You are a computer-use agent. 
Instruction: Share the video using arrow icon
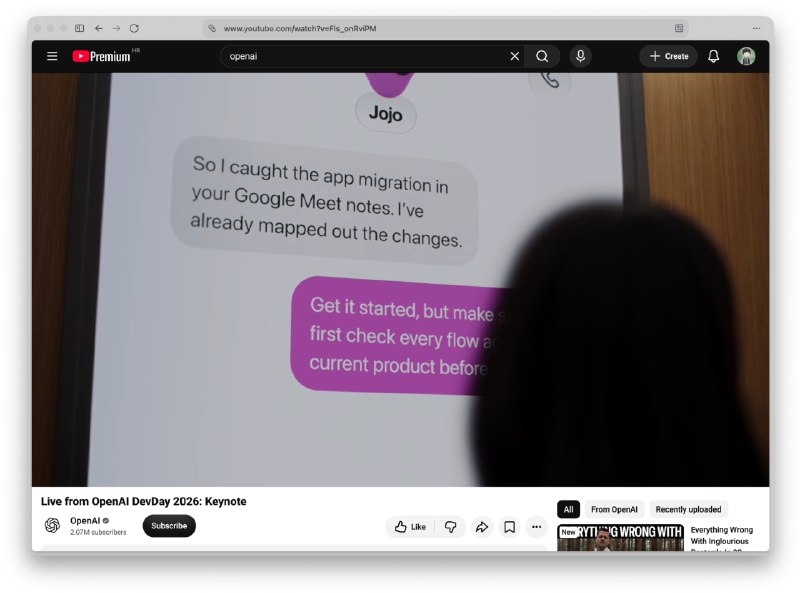(482, 527)
